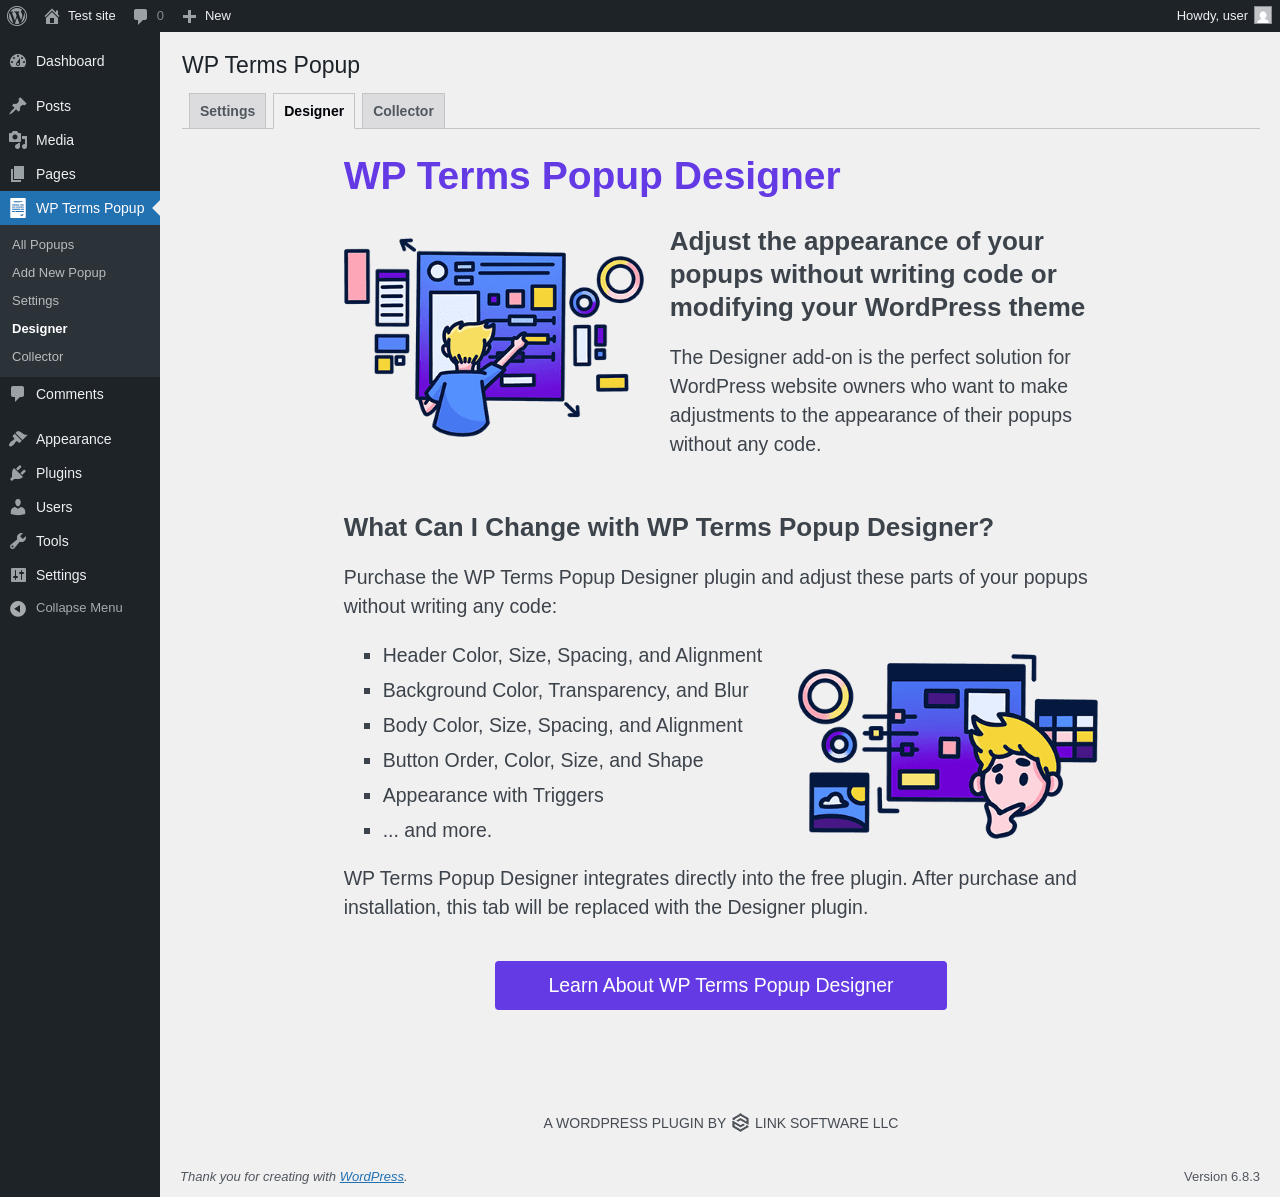Click the Tools wrench icon
The width and height of the screenshot is (1280, 1197).
click(18, 541)
